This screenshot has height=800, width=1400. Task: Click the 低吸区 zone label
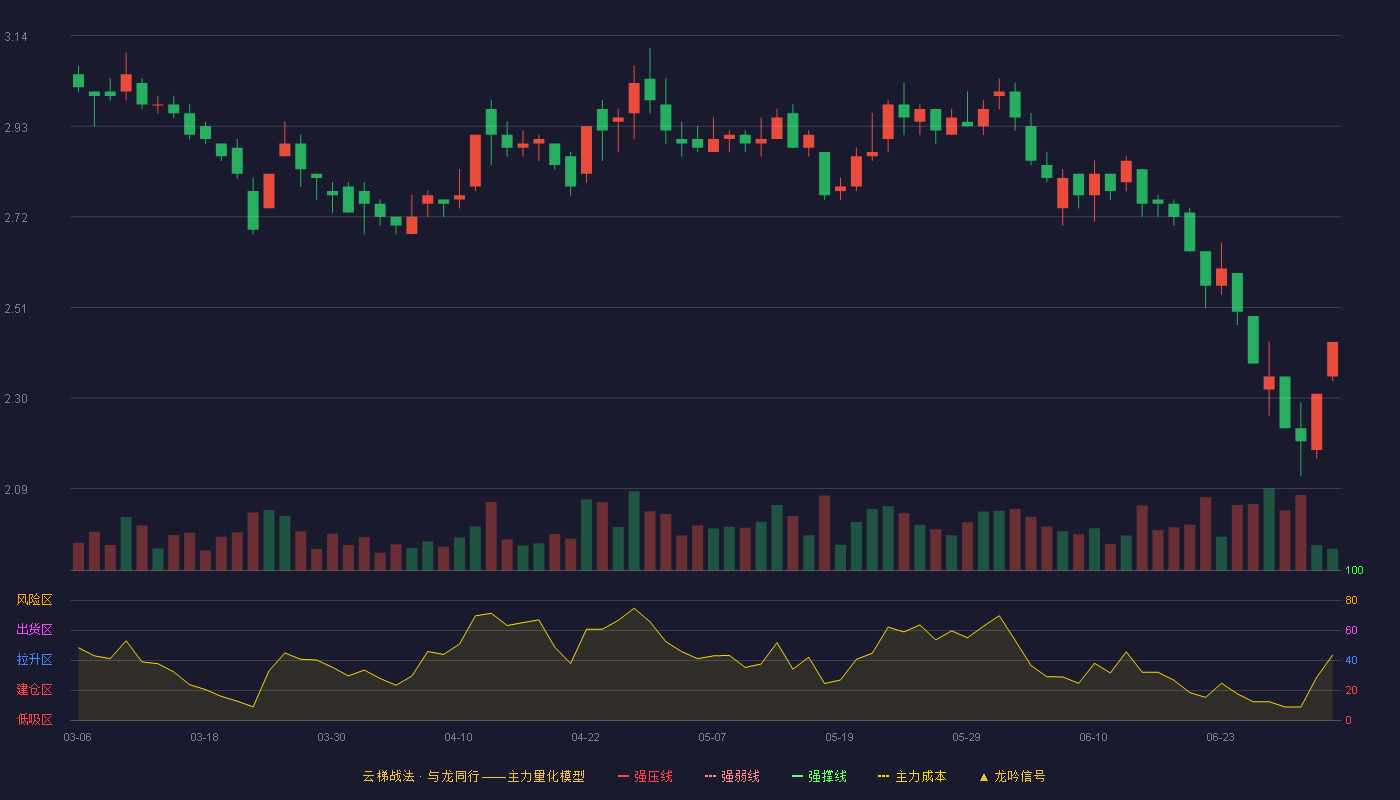[34, 719]
